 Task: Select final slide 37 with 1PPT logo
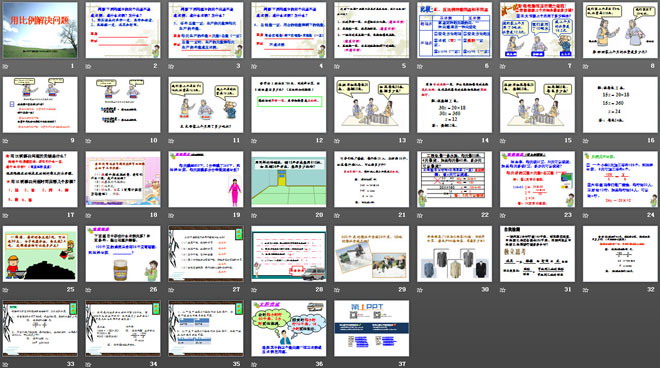[x=371, y=328]
